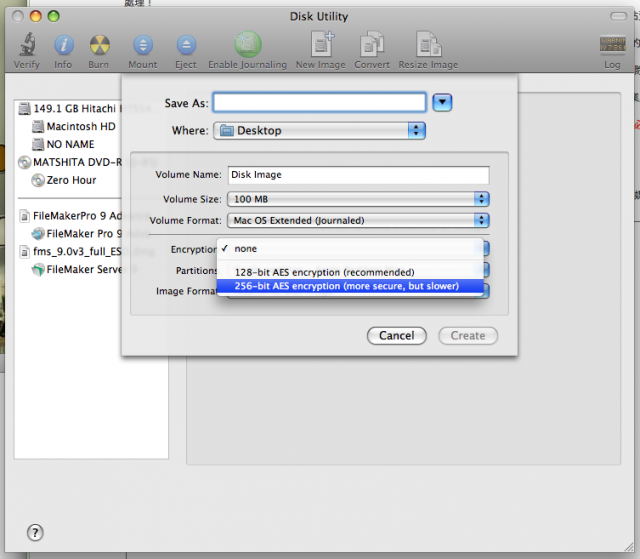
Task: Click the Convert toolbar icon
Action: point(371,44)
